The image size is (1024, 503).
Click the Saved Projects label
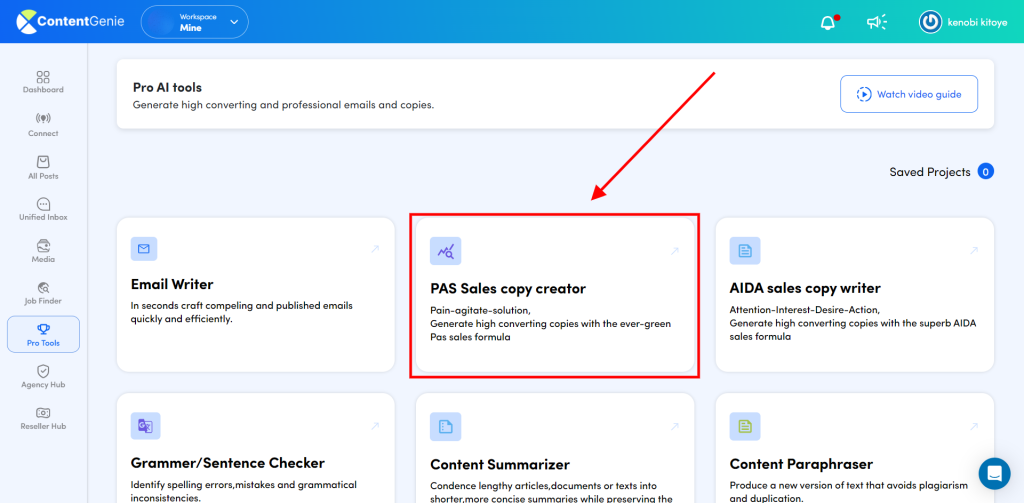930,172
